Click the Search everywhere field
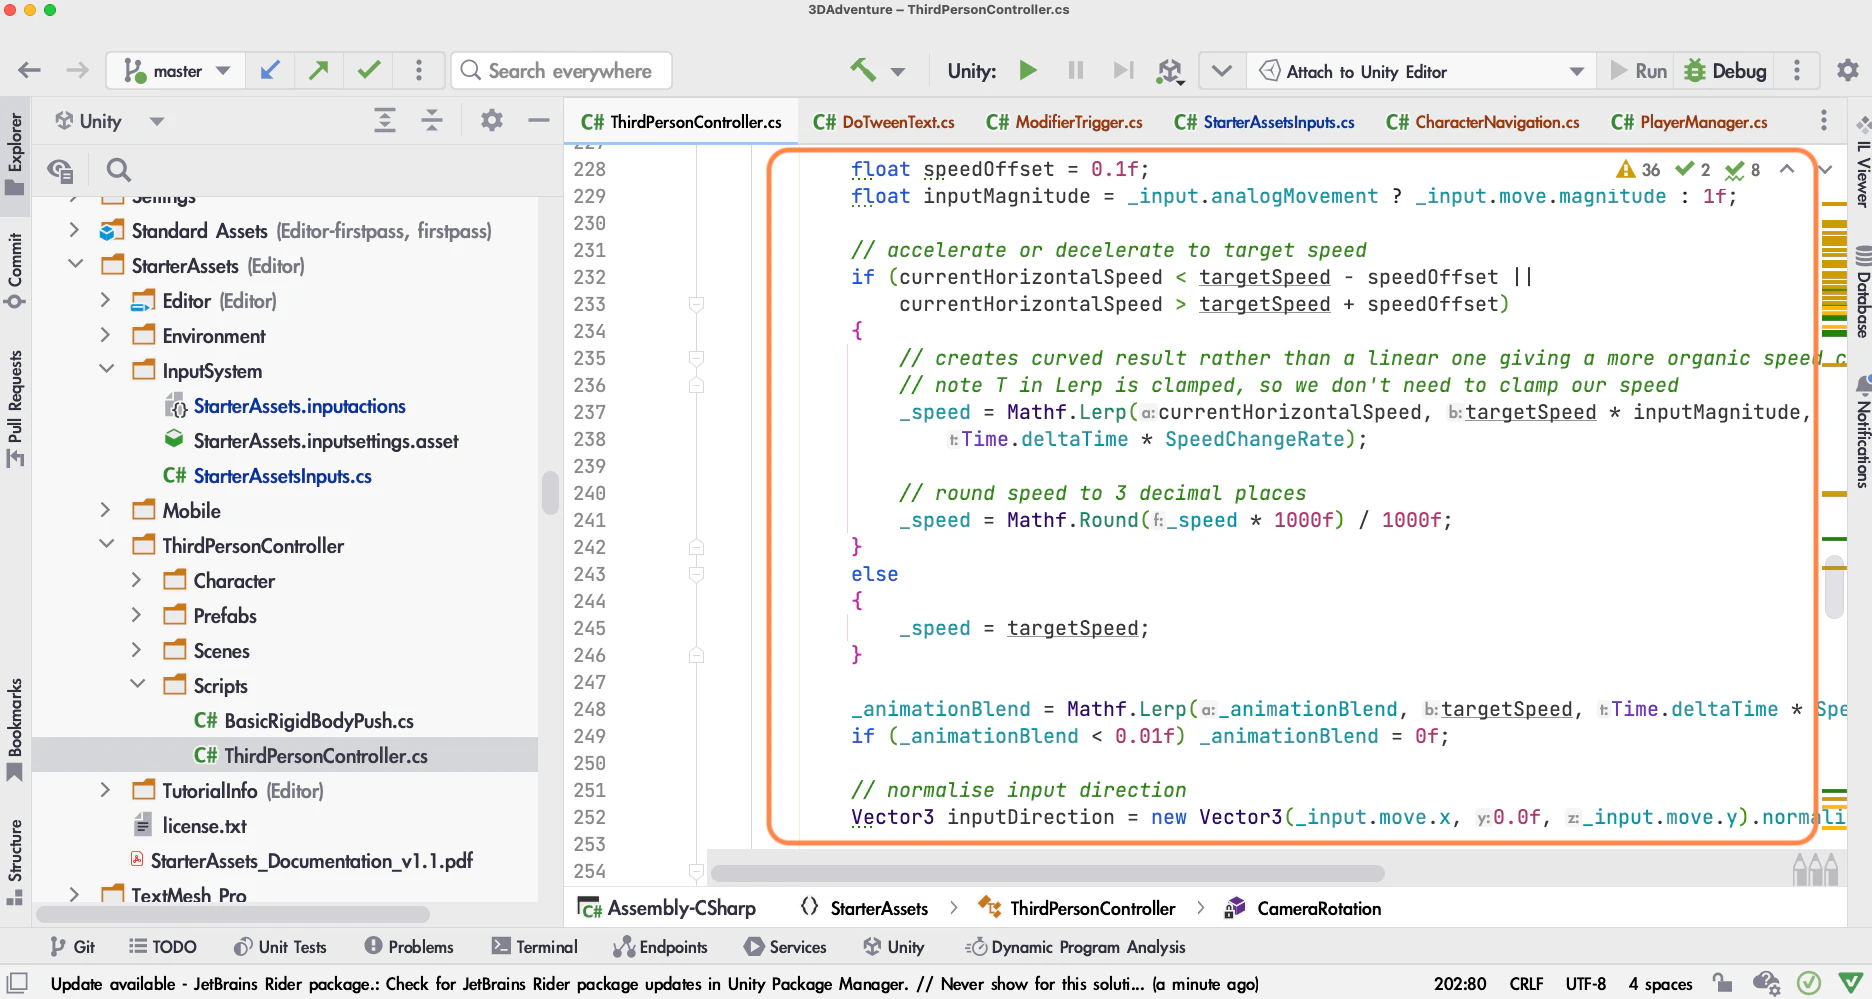 coord(561,71)
